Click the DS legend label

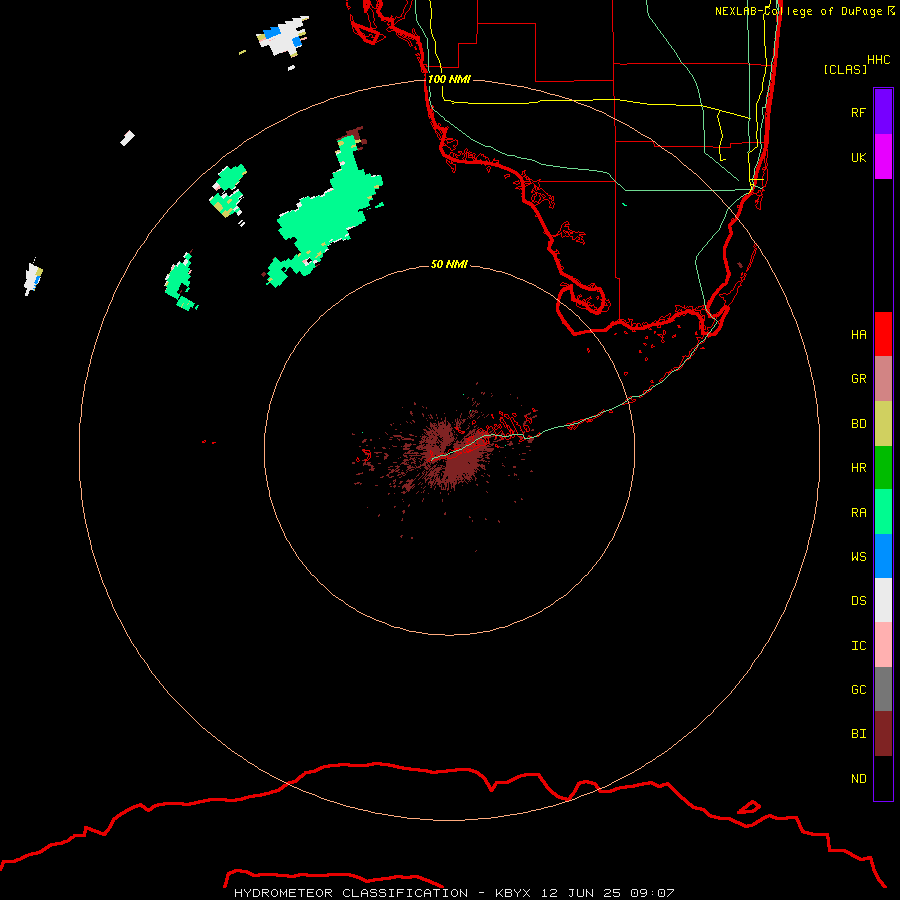click(858, 601)
